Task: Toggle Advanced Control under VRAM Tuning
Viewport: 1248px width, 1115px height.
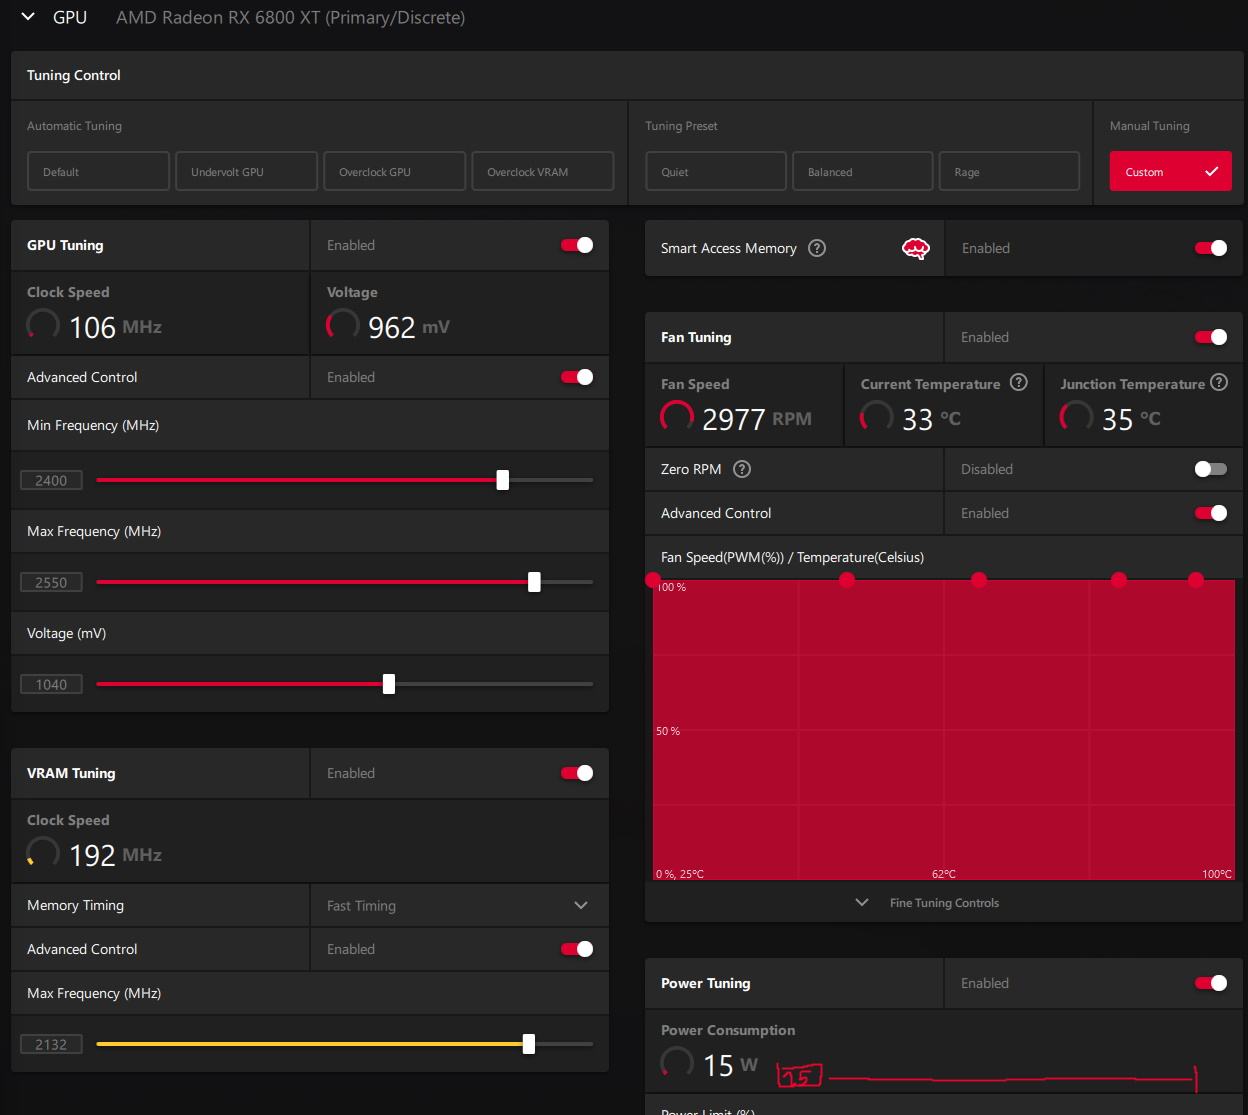Action: [x=577, y=949]
